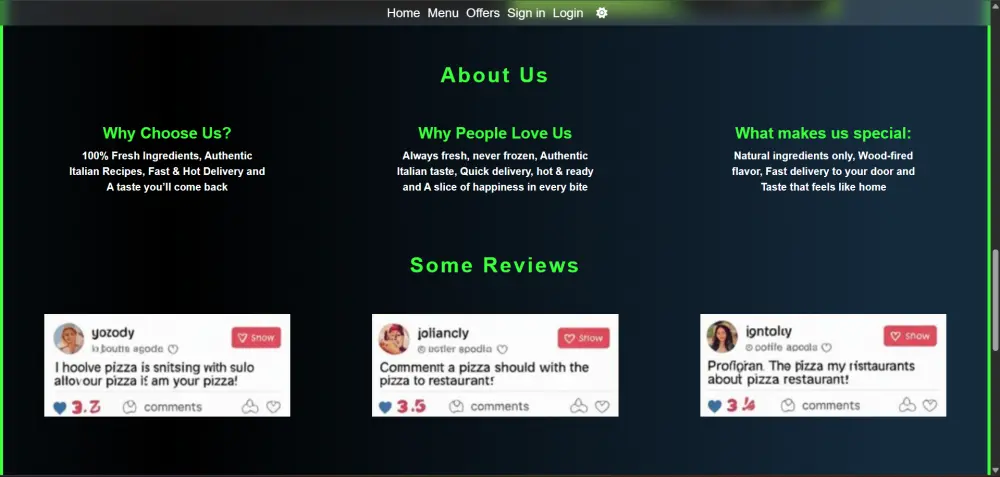The height and width of the screenshot is (477, 1000).
Task: Click the 'Always fresh, never frozen' paragraph
Action: (x=495, y=172)
